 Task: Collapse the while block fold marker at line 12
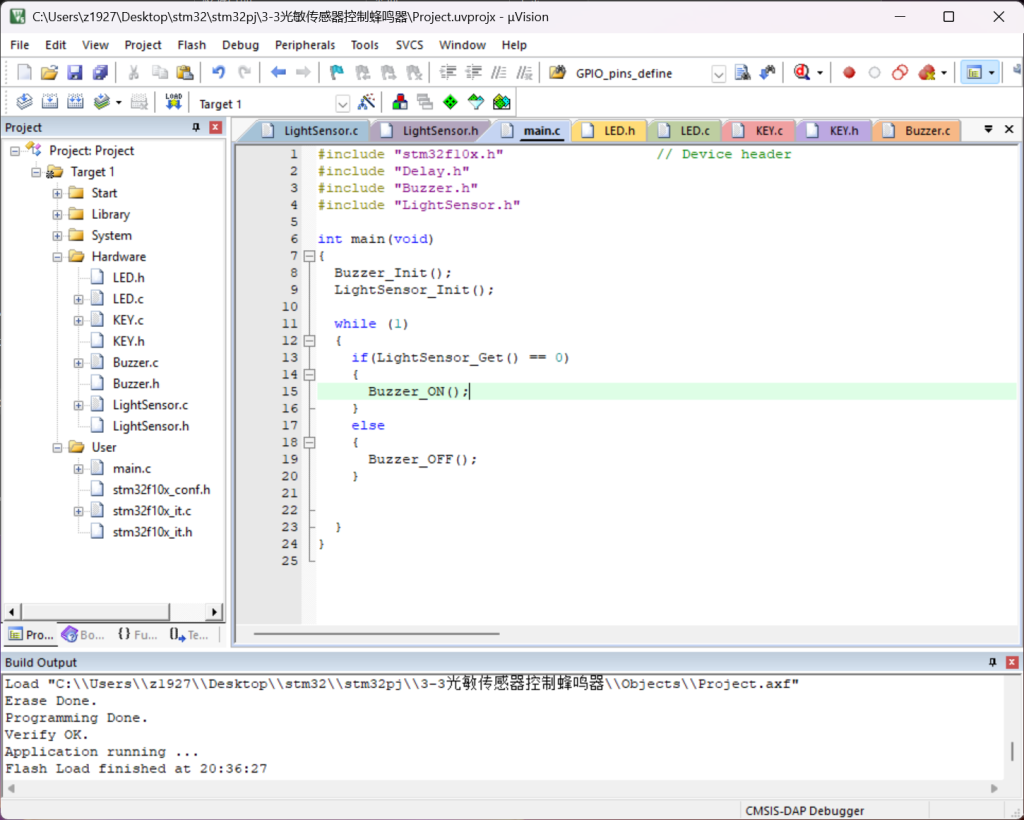309,341
